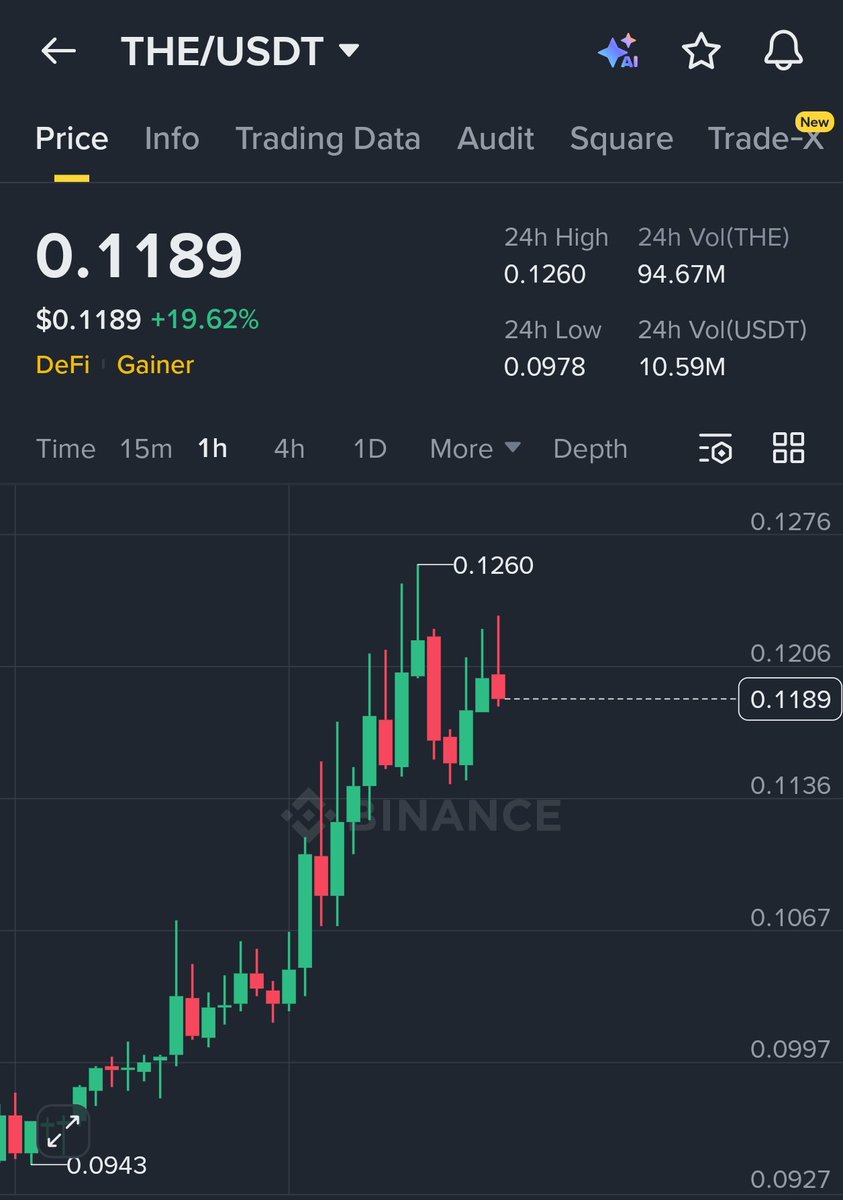
Task: Open the THE/USDT pair selector dropdown
Action: pos(240,51)
